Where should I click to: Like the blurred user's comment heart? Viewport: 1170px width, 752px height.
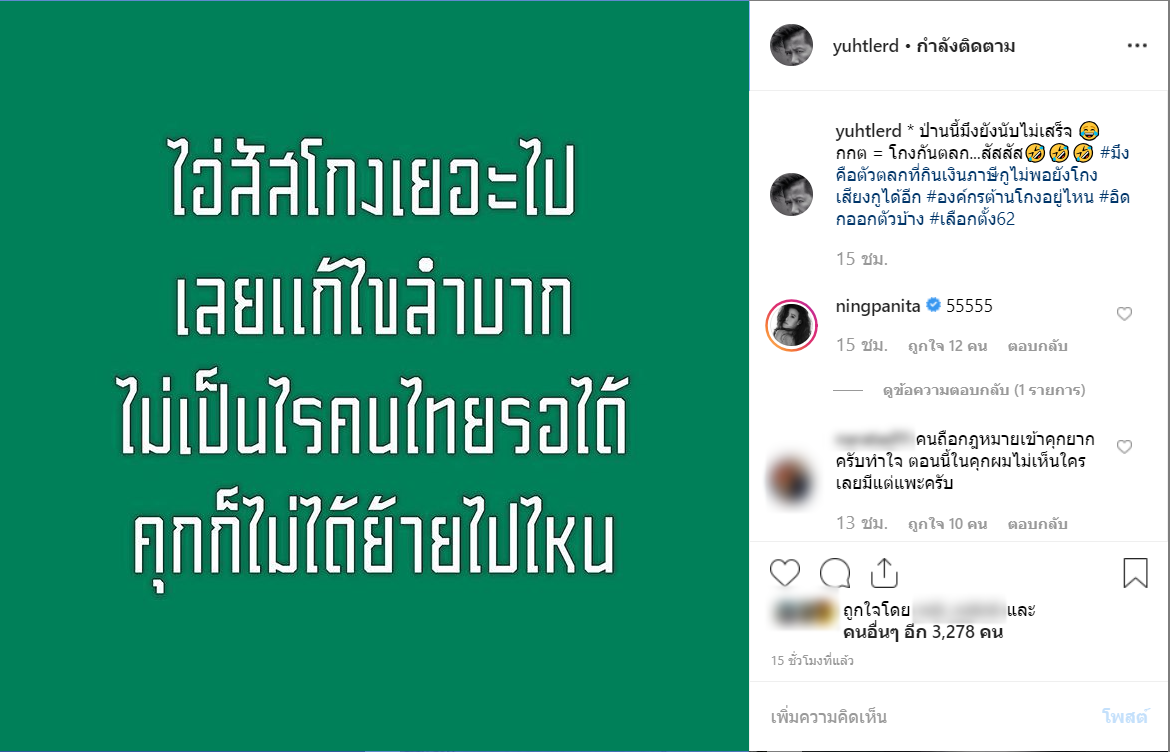pyautogui.click(x=1124, y=447)
